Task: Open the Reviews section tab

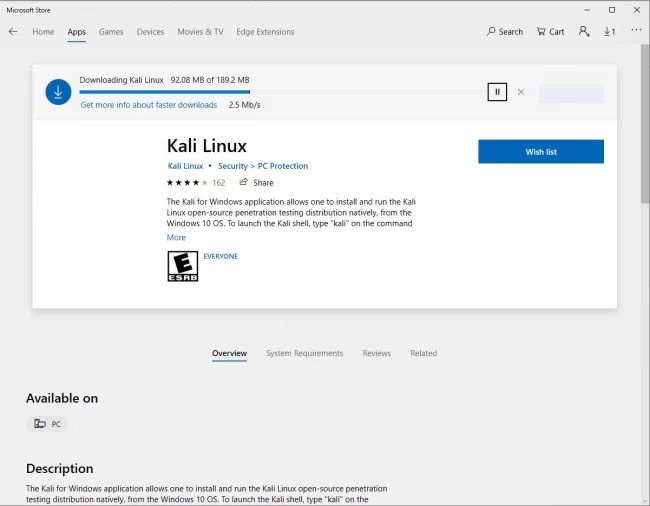Action: pos(376,353)
